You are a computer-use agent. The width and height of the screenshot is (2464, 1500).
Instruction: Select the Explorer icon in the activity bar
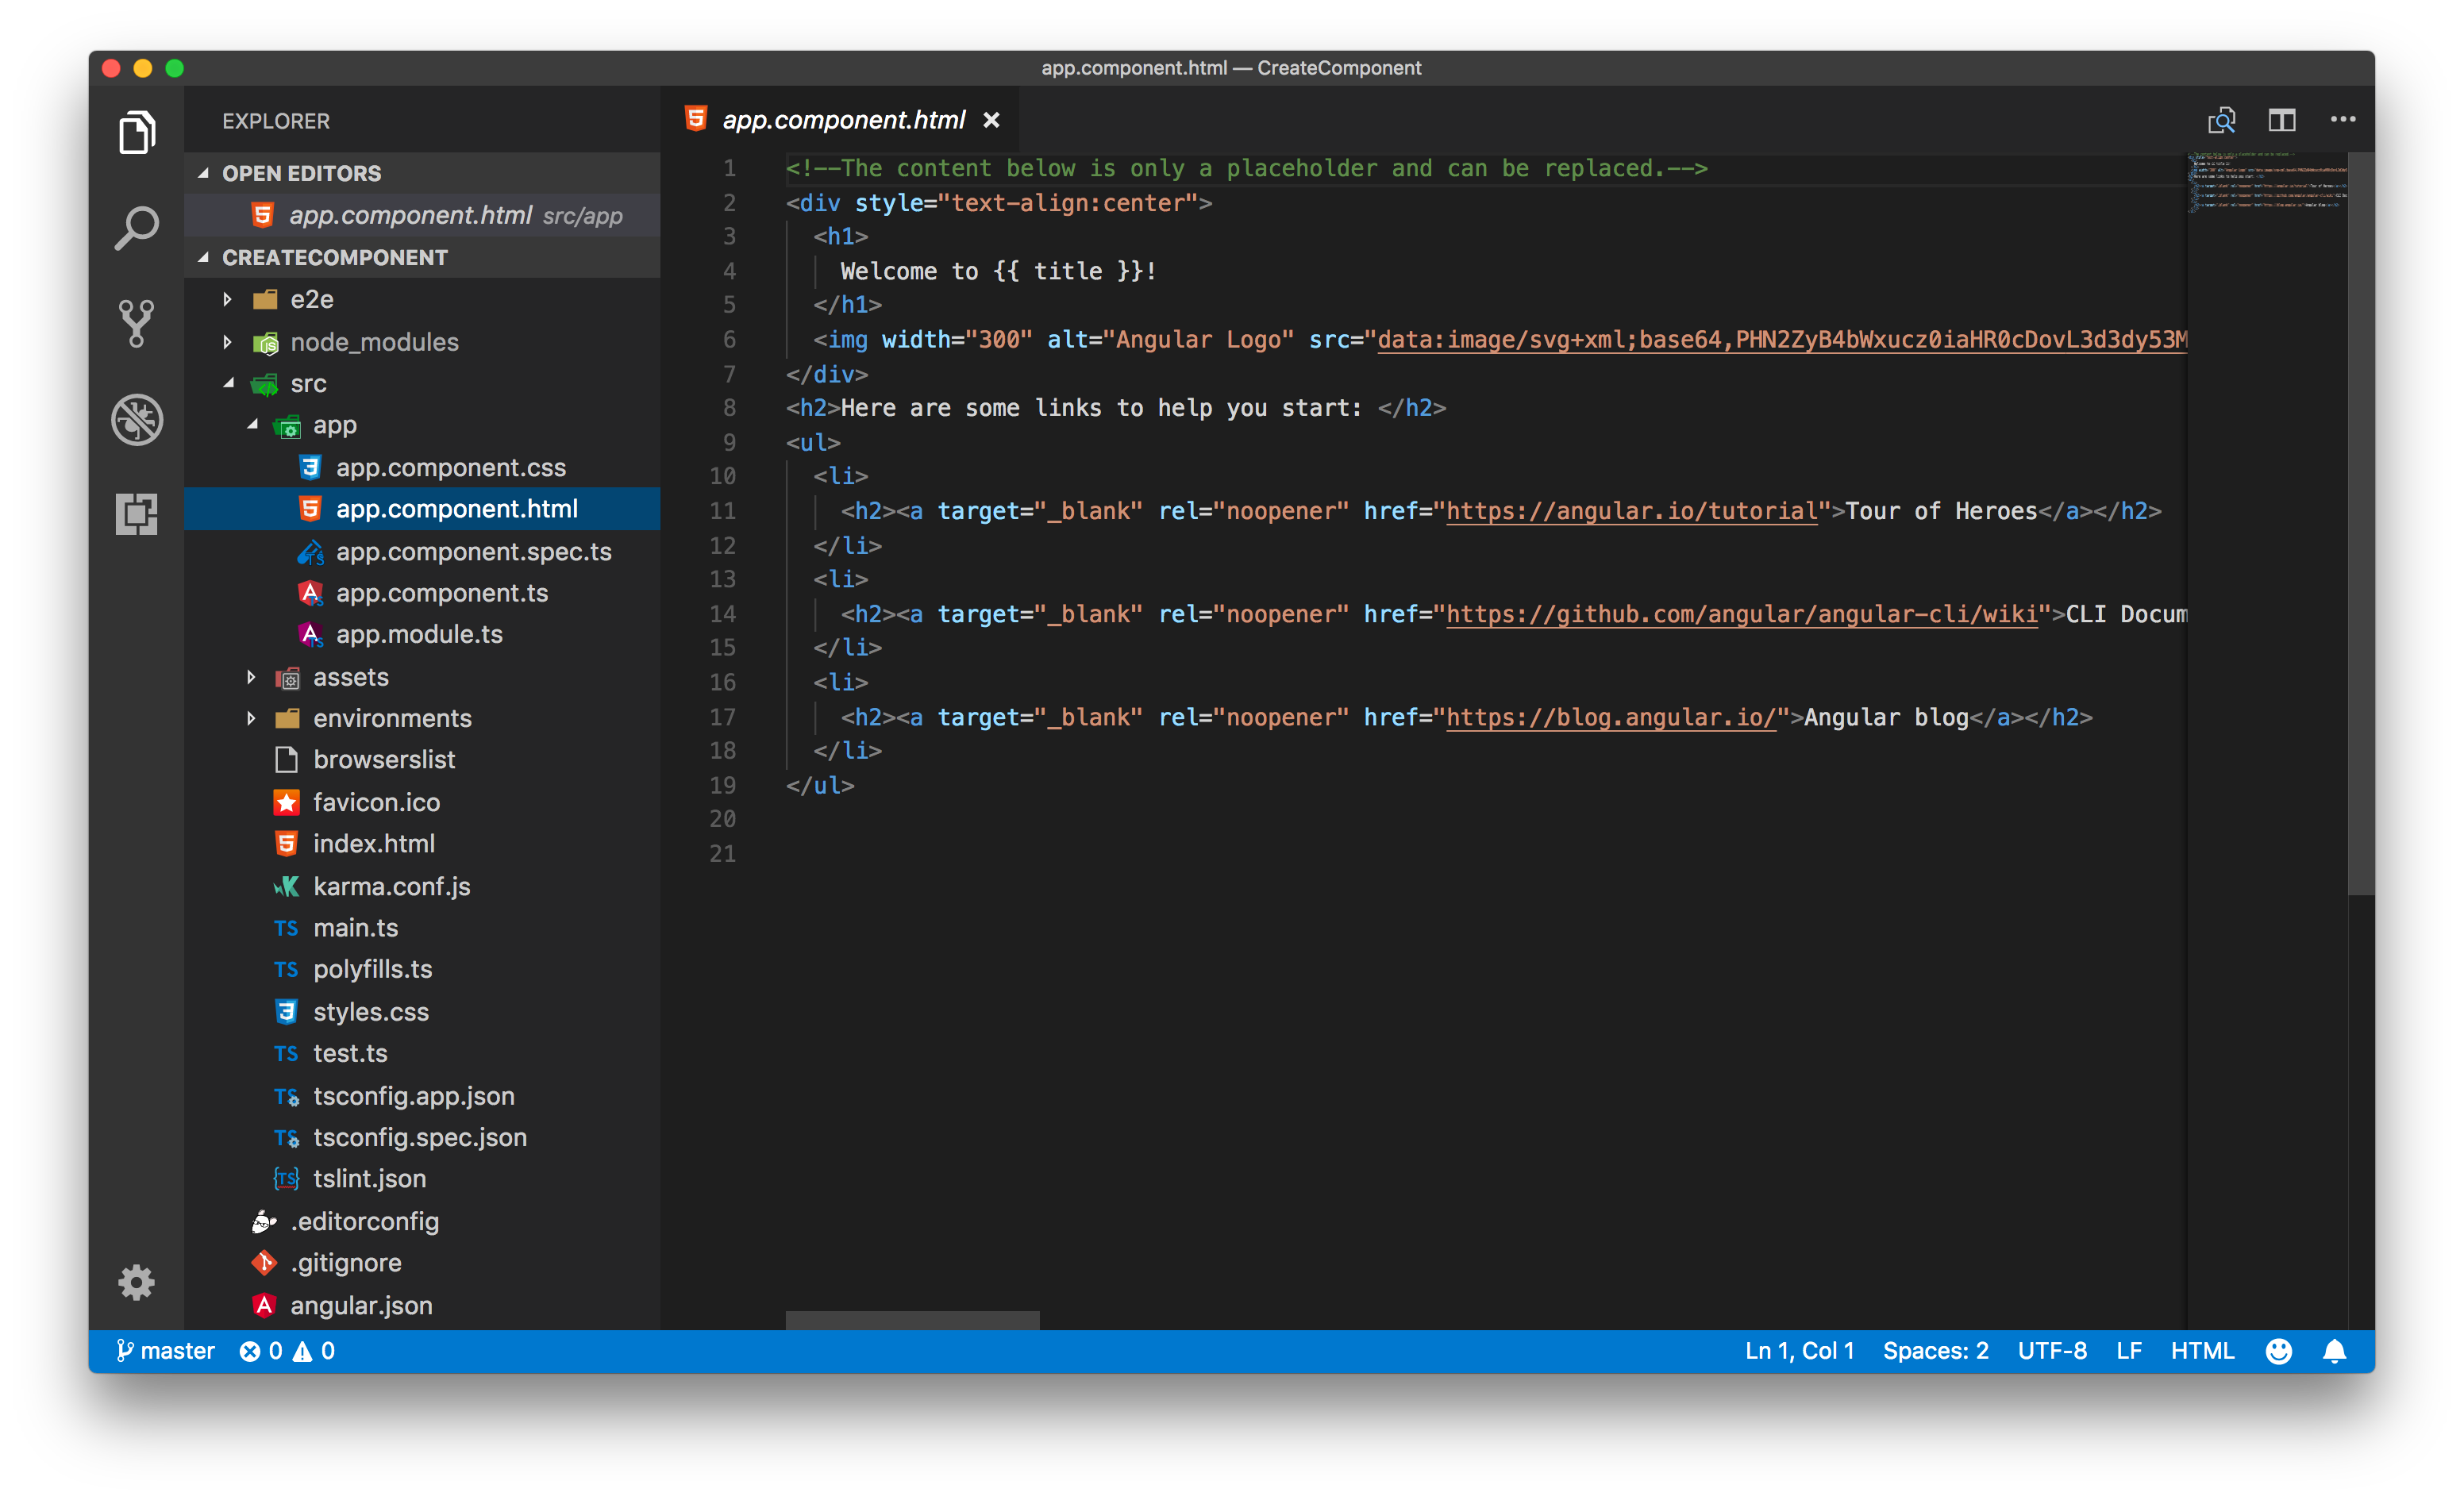(137, 131)
